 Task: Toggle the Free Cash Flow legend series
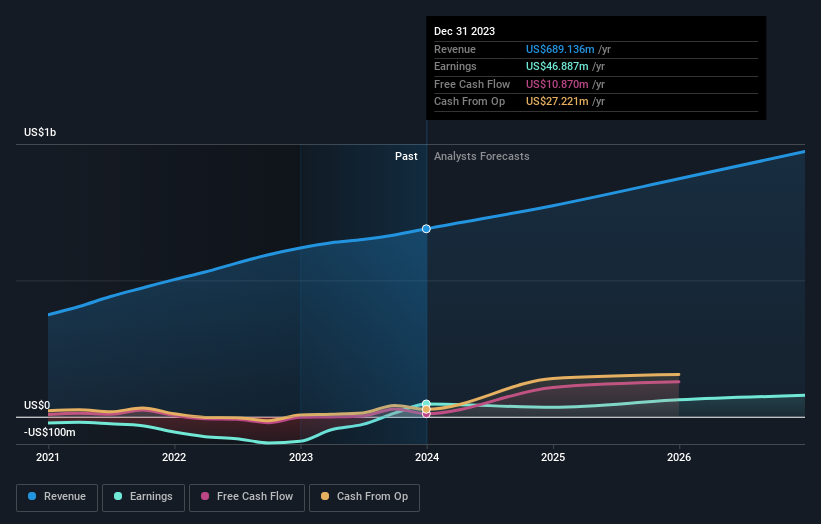247,497
